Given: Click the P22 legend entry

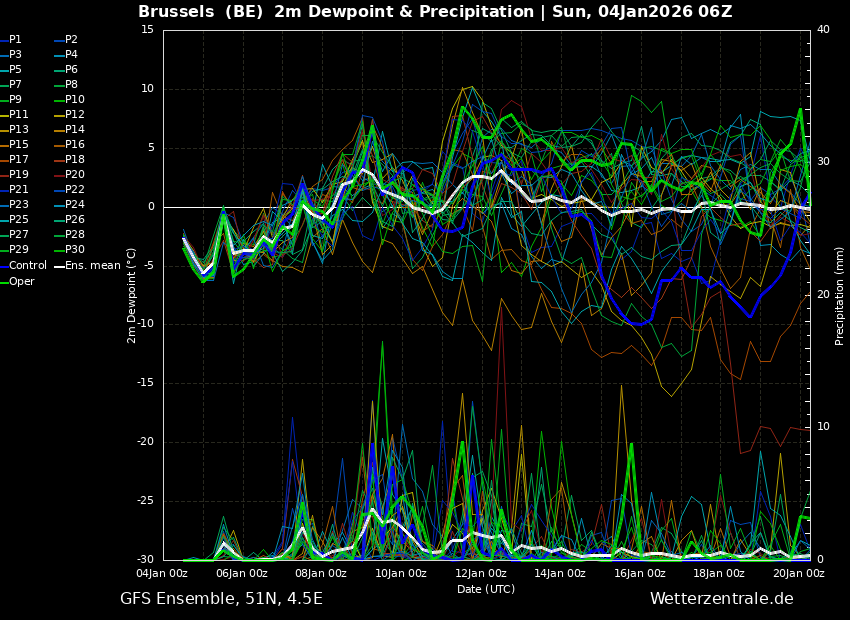Looking at the screenshot, I should click(x=70, y=190).
